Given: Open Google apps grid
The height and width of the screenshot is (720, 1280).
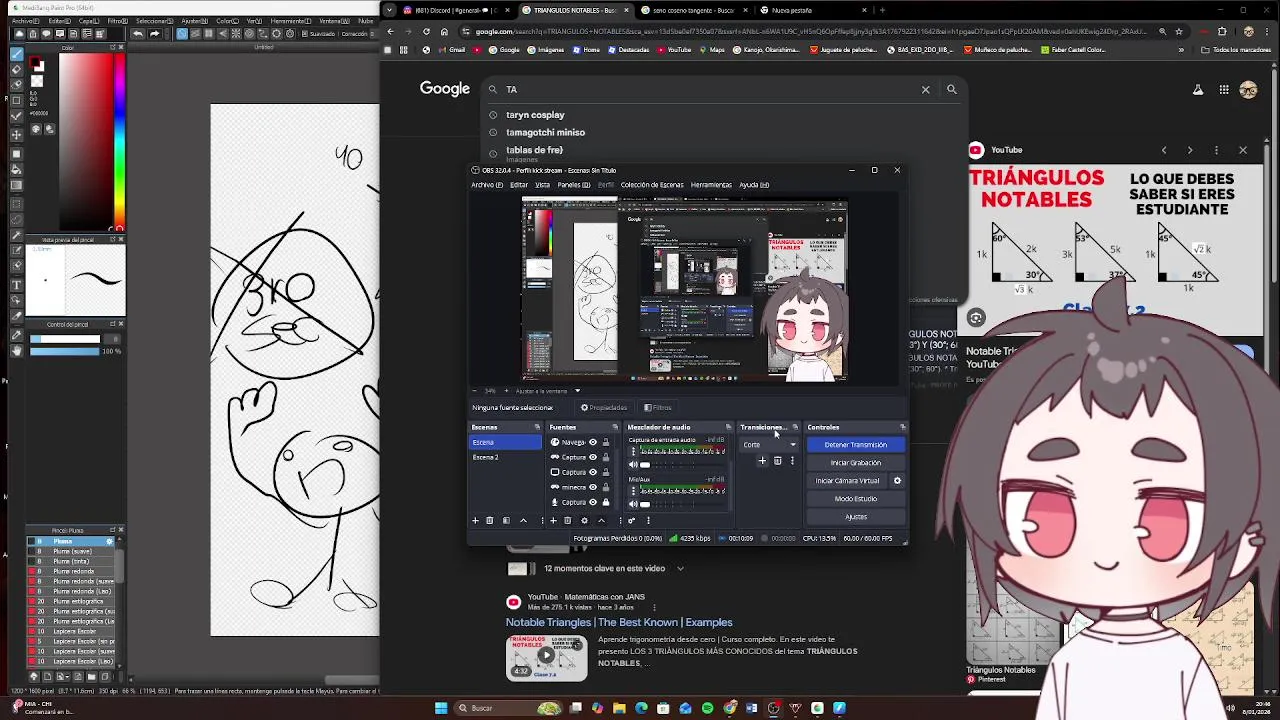Looking at the screenshot, I should coord(1223,89).
